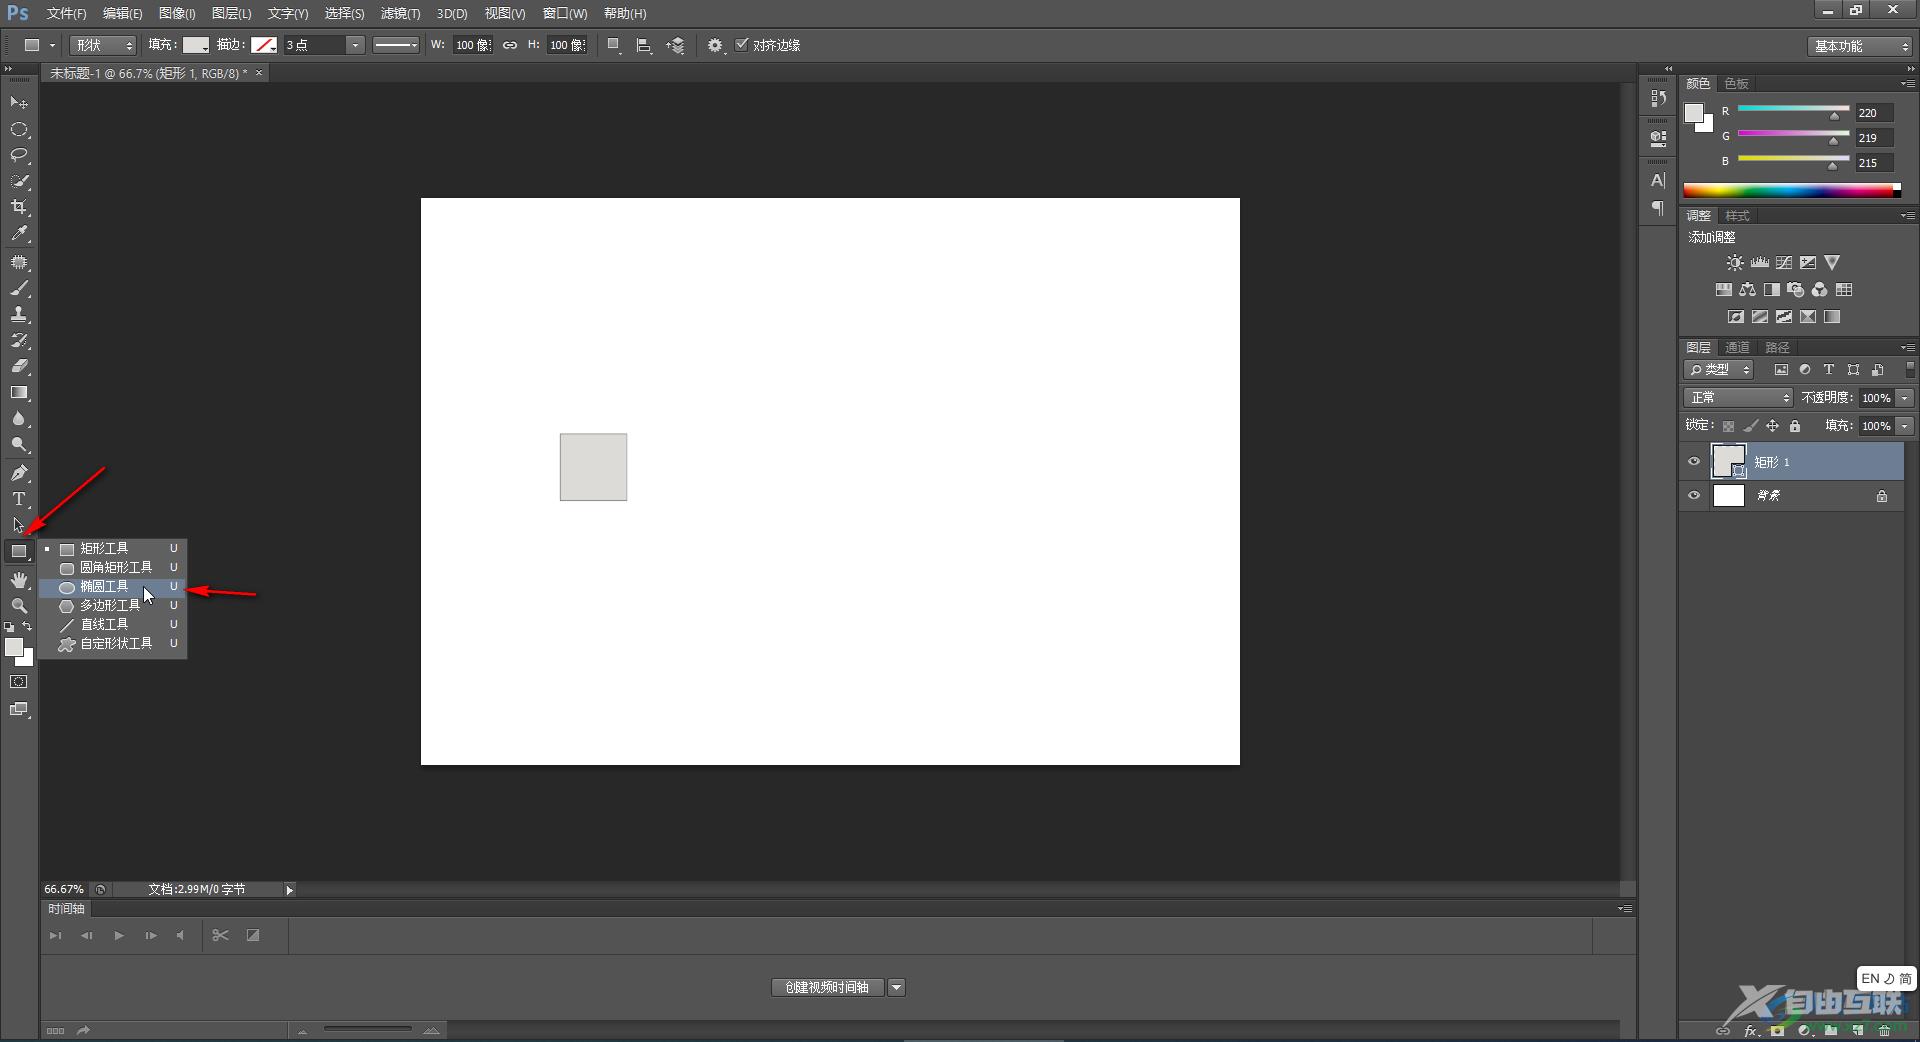Toggle Quick Mask mode icon
Screen dimensions: 1920x1042
pos(19,682)
